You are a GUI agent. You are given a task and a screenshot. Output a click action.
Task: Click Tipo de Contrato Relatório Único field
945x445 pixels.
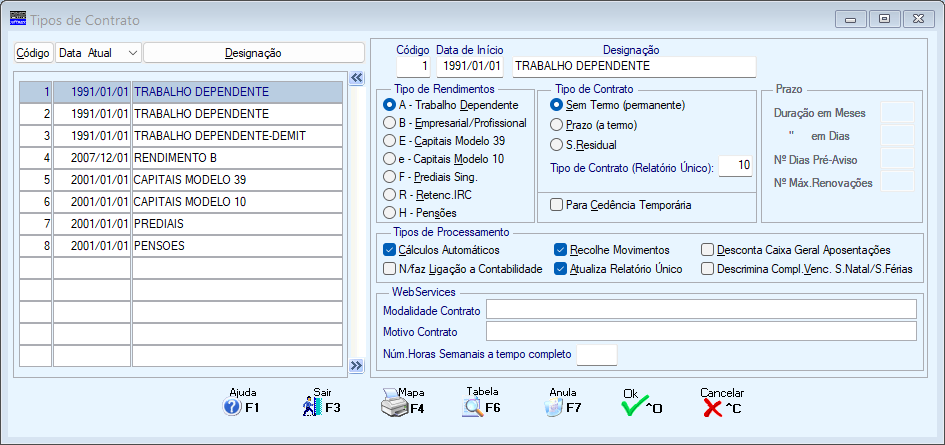735,166
